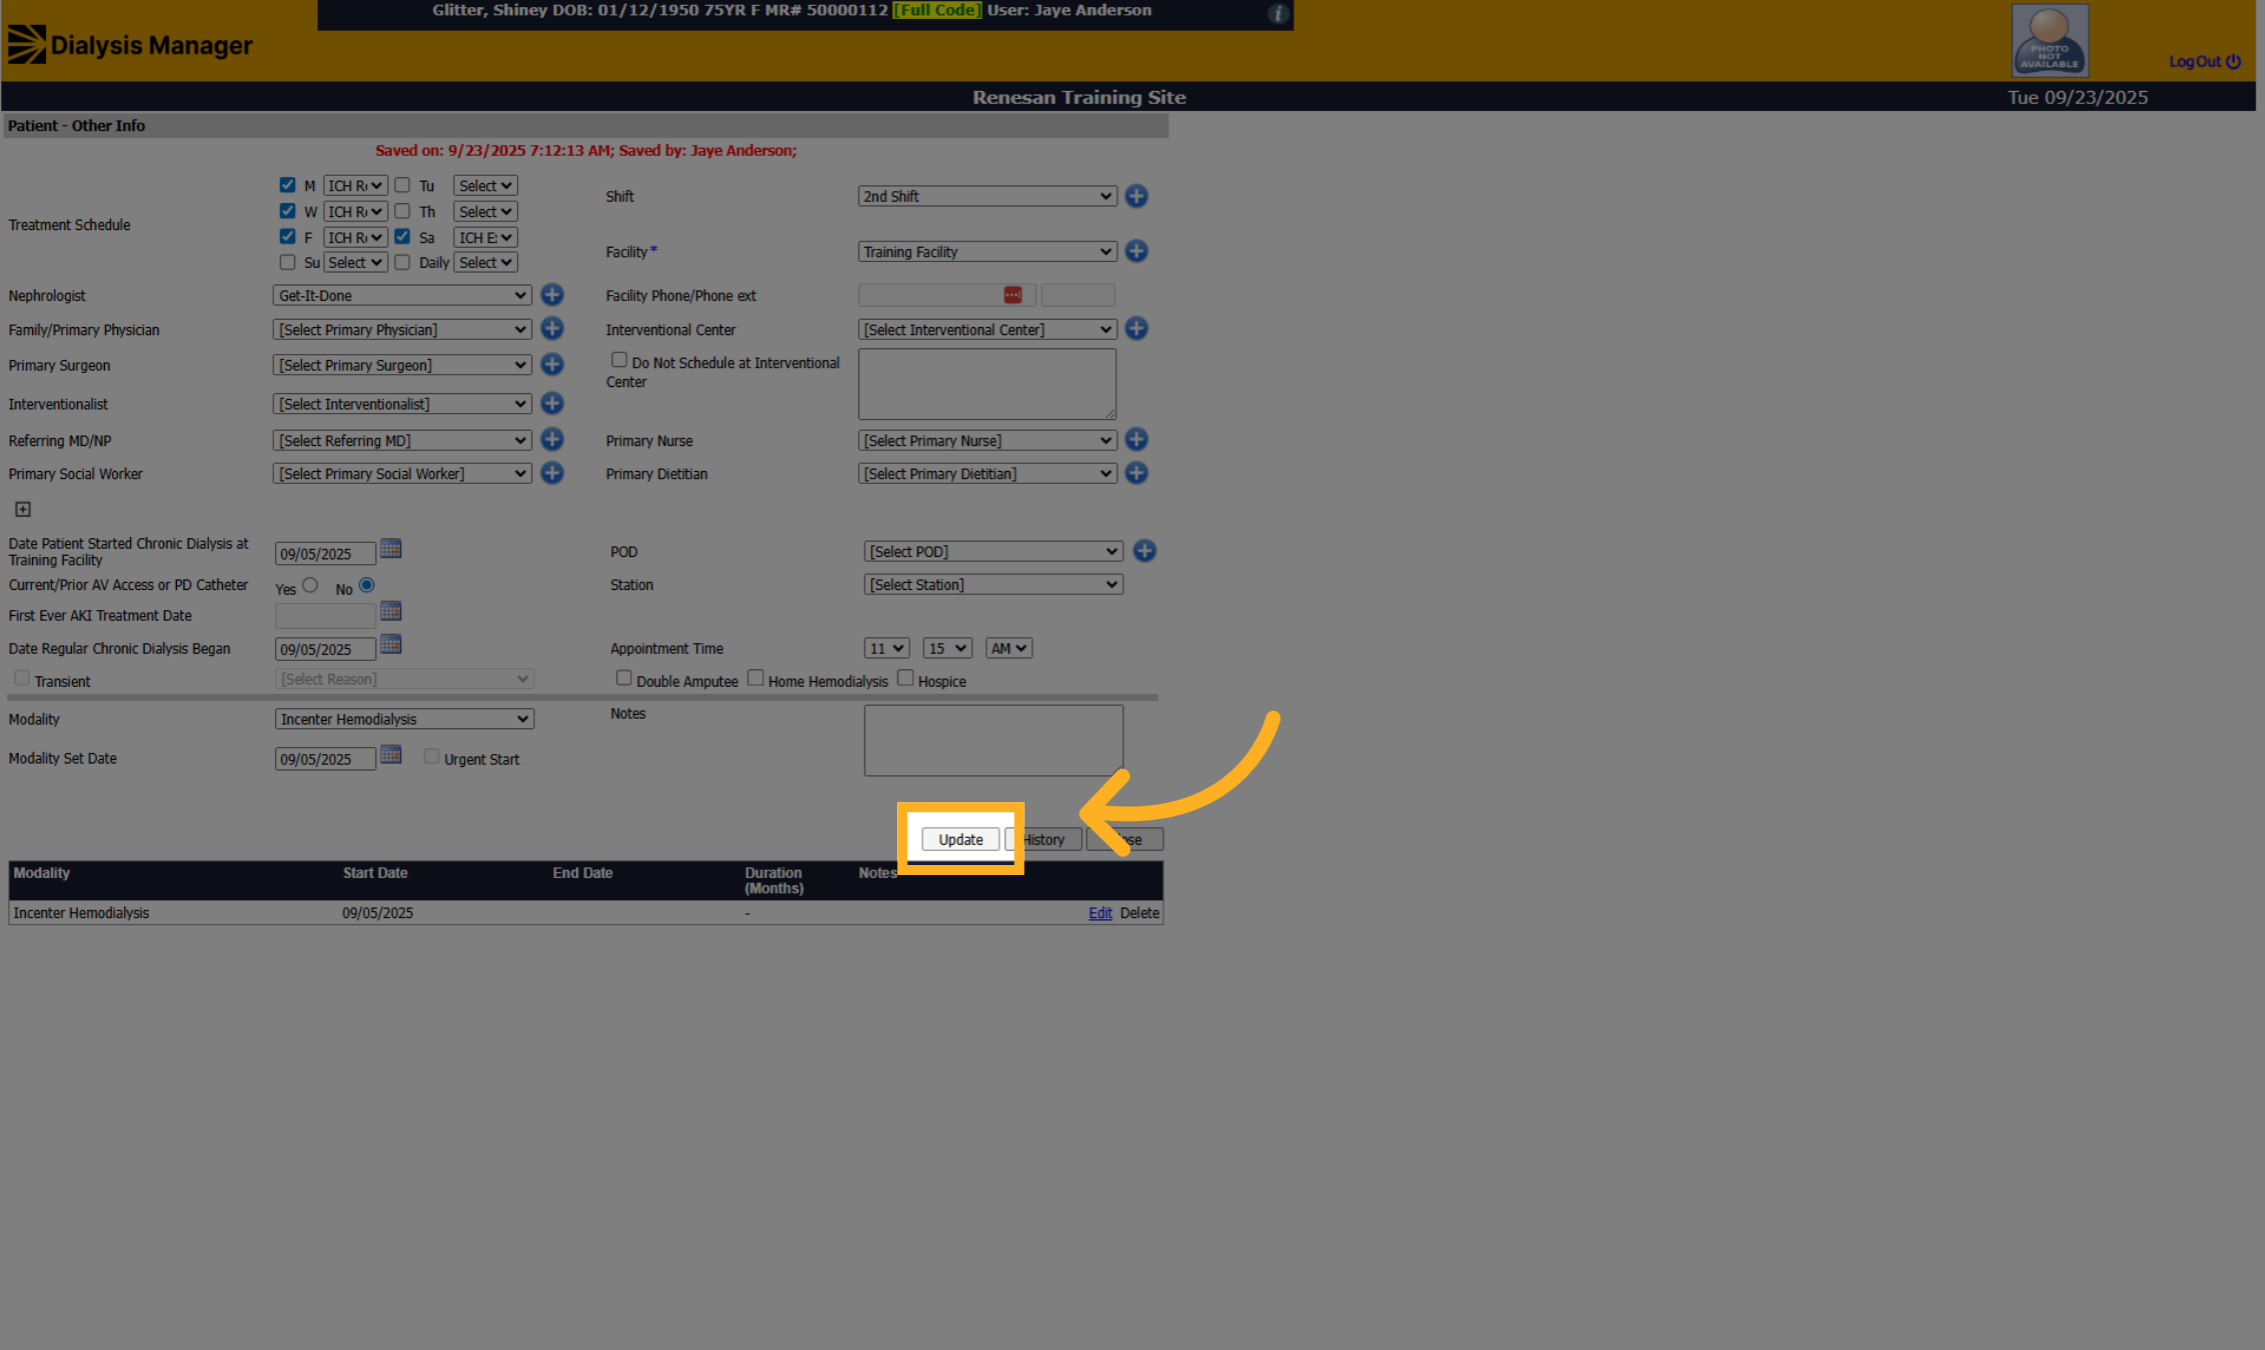The height and width of the screenshot is (1350, 2265).
Task: Click the Modality Set Date input field
Action: pos(325,759)
